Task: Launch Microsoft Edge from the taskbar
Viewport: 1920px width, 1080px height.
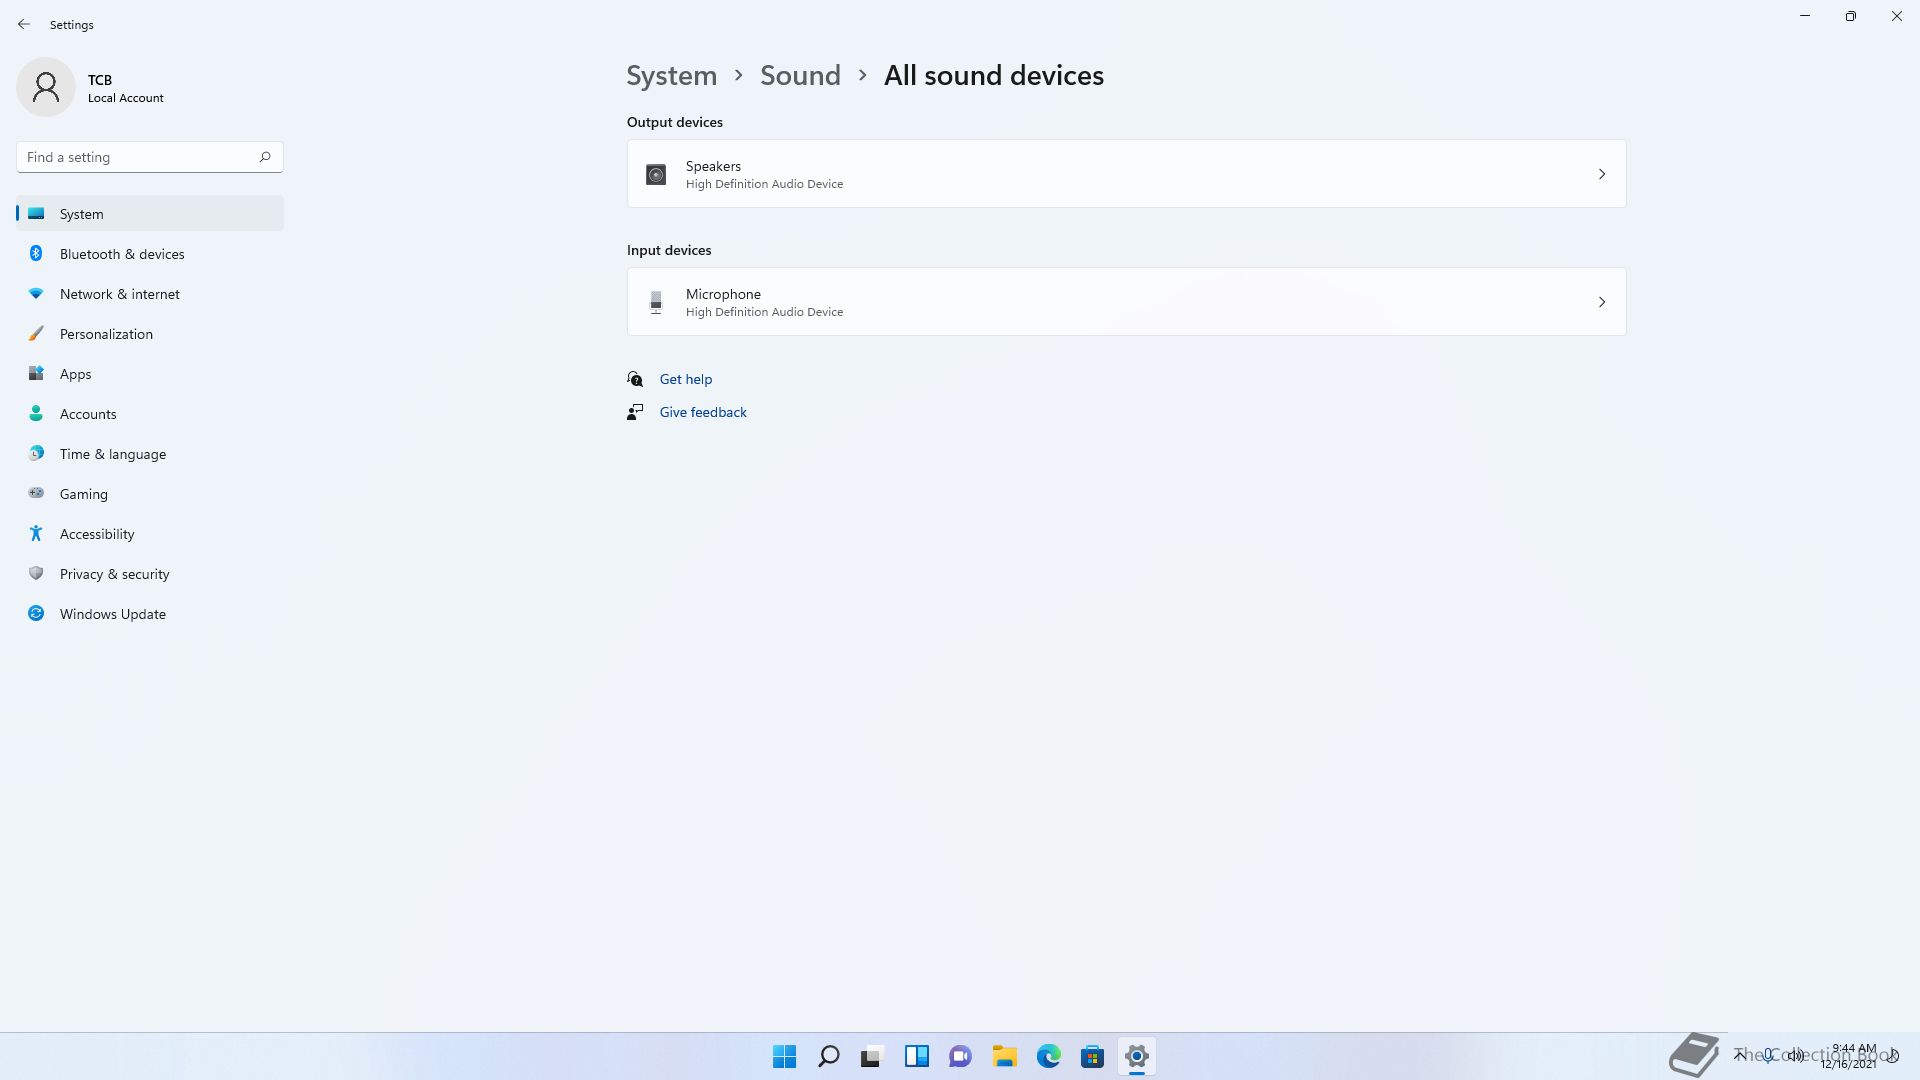Action: (x=1049, y=1056)
